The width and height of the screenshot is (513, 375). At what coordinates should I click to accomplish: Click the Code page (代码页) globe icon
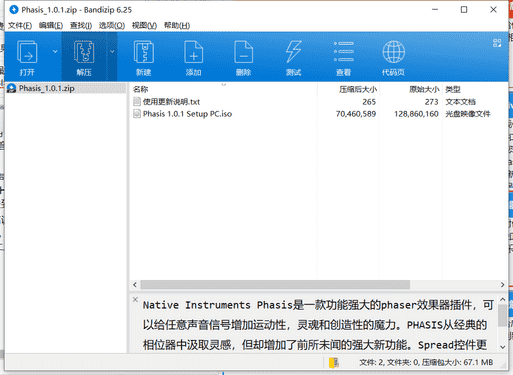pos(393,52)
